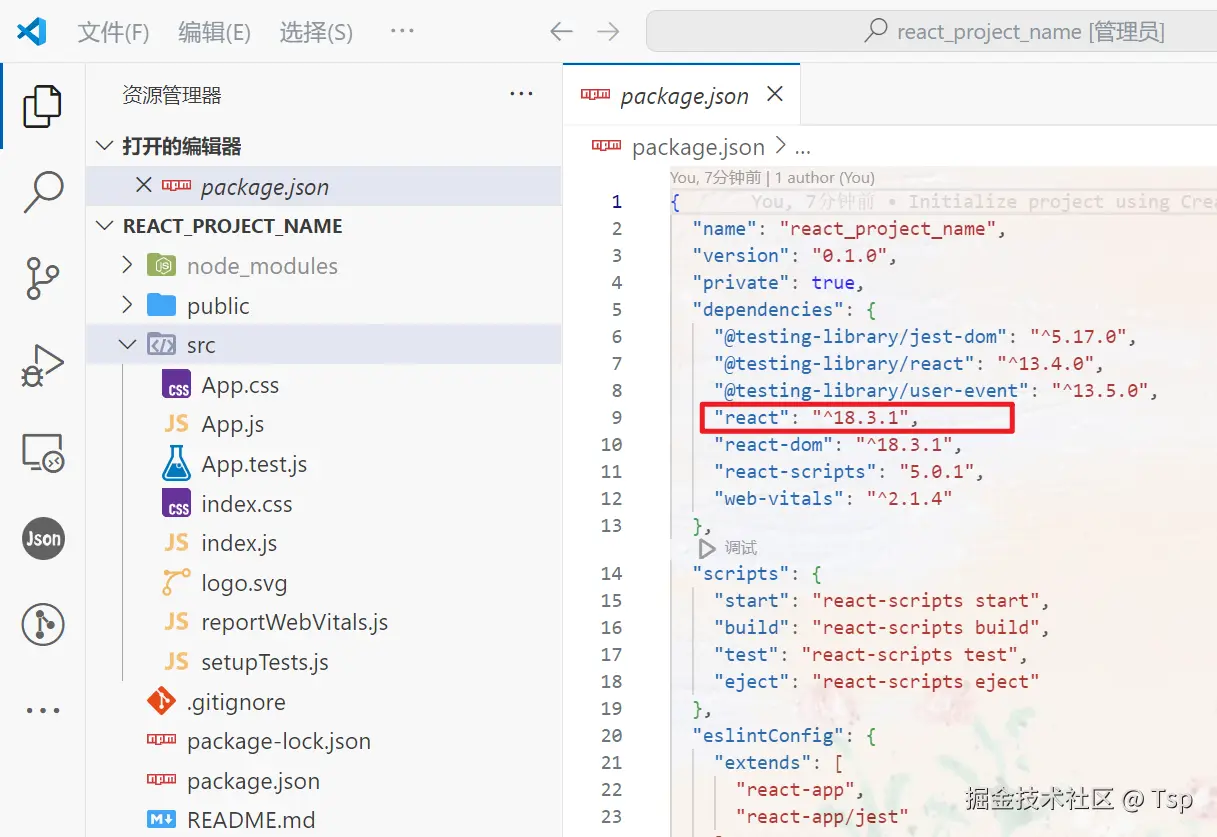
Task: Open the Source Control view
Action: (x=42, y=278)
